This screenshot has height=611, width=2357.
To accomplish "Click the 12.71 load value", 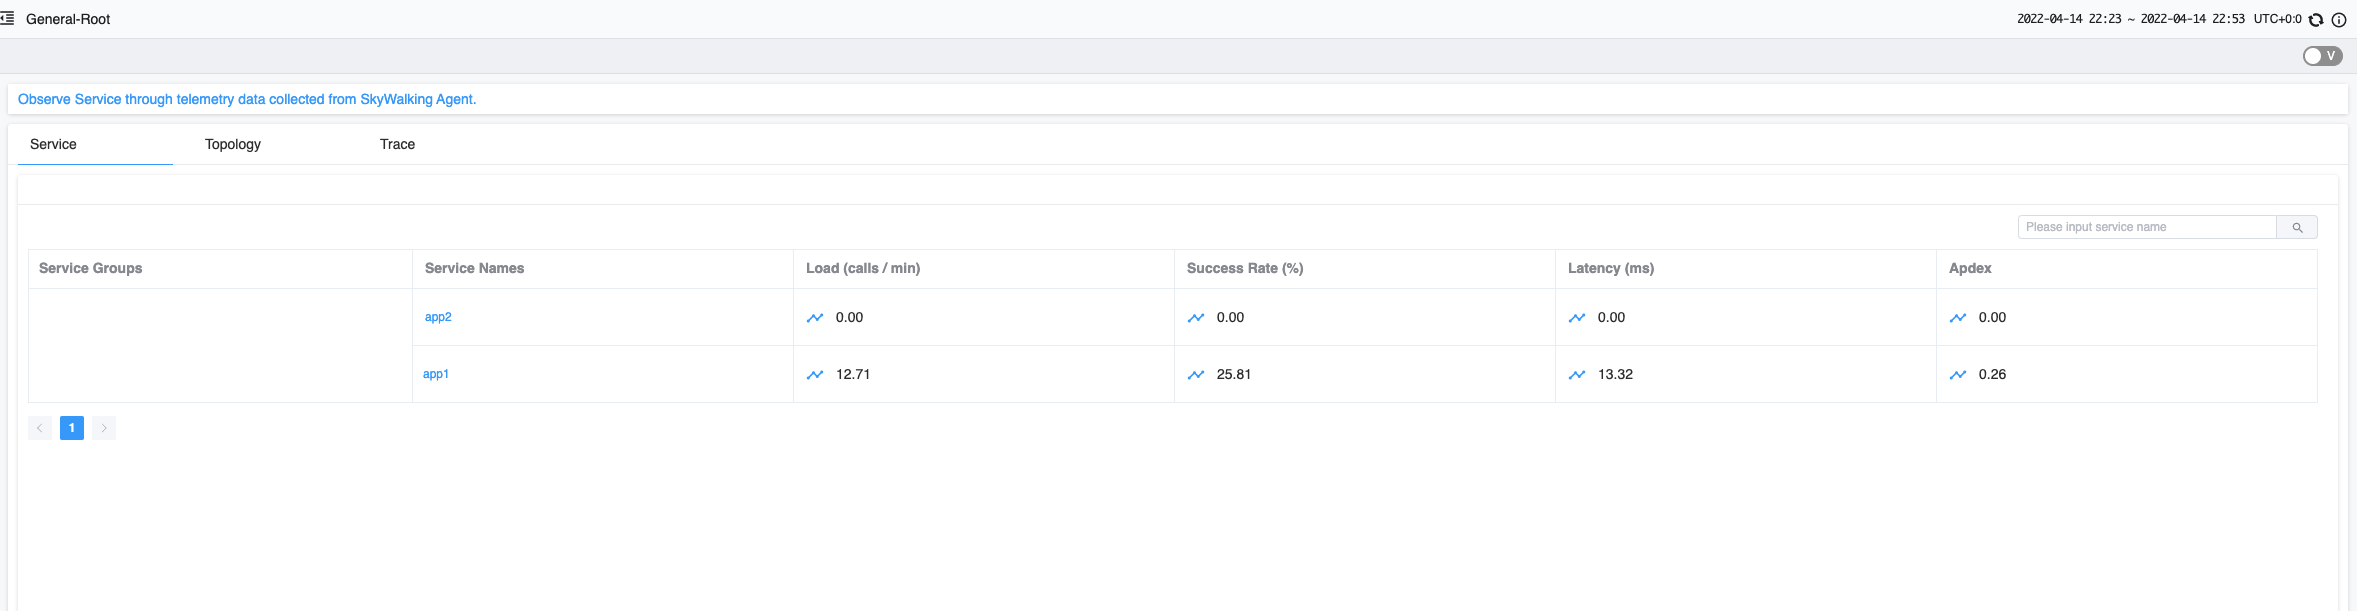I will 853,374.
